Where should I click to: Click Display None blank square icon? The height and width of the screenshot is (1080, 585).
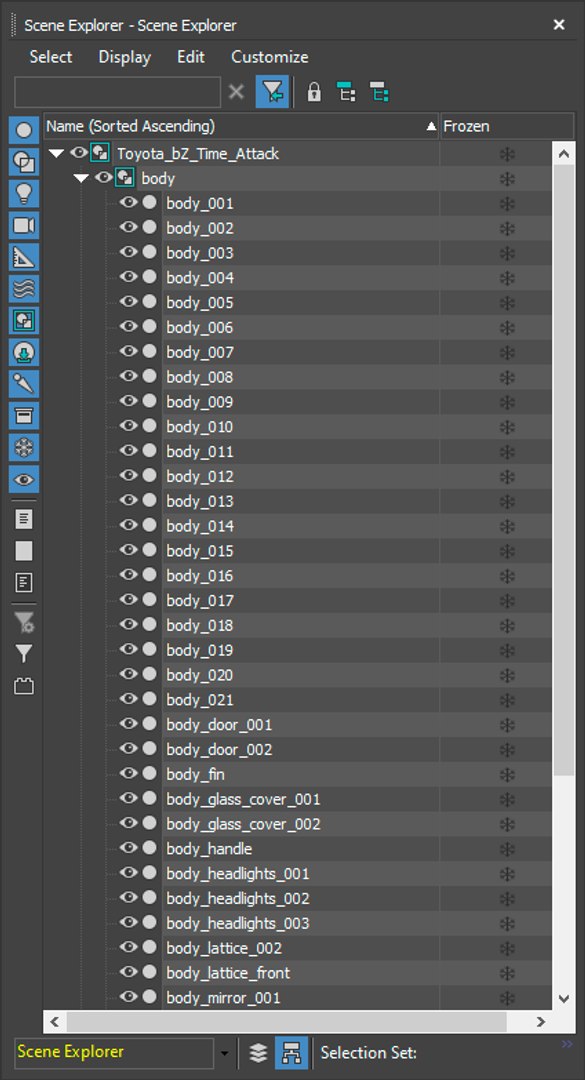pyautogui.click(x=24, y=551)
